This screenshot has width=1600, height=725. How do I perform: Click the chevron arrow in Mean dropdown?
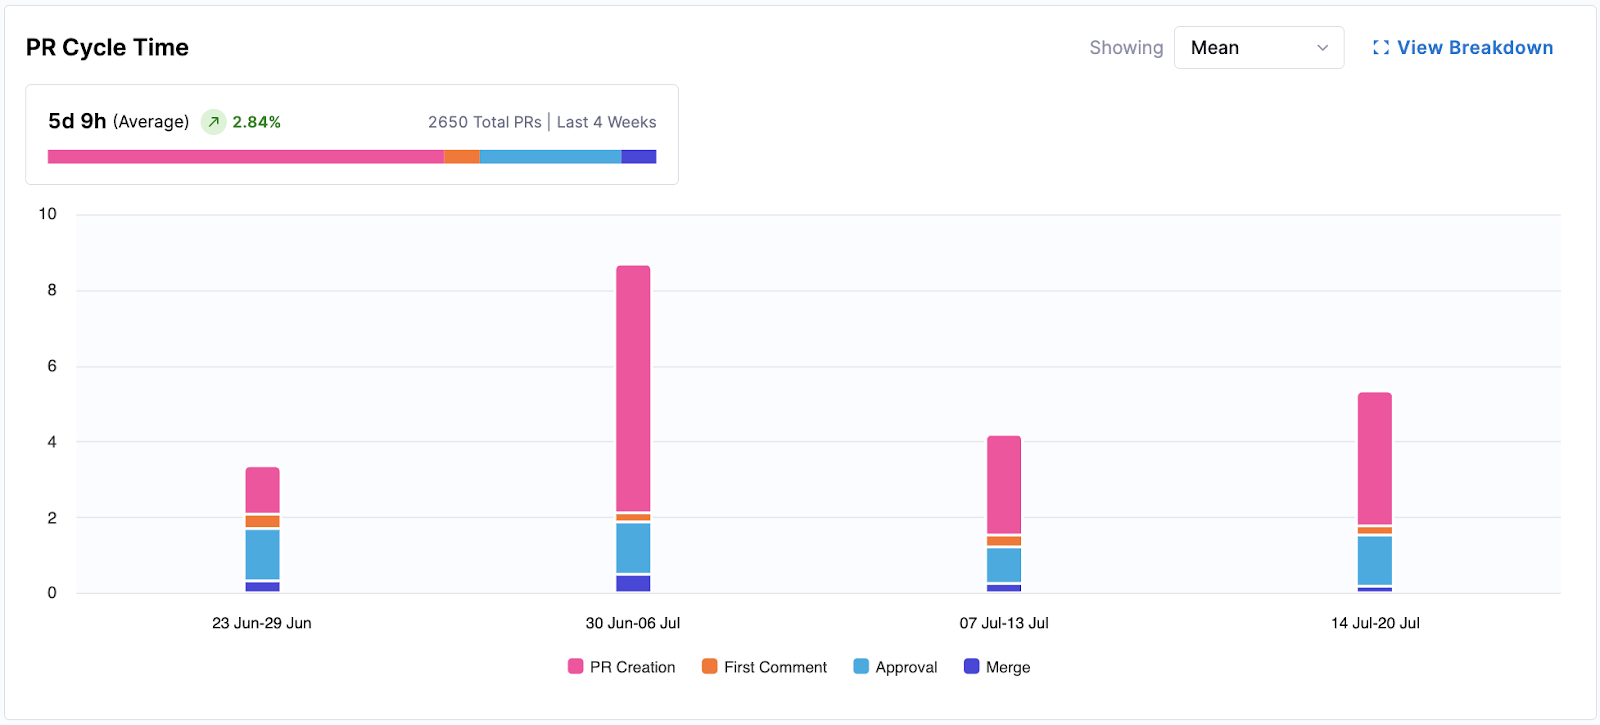[x=1322, y=48]
